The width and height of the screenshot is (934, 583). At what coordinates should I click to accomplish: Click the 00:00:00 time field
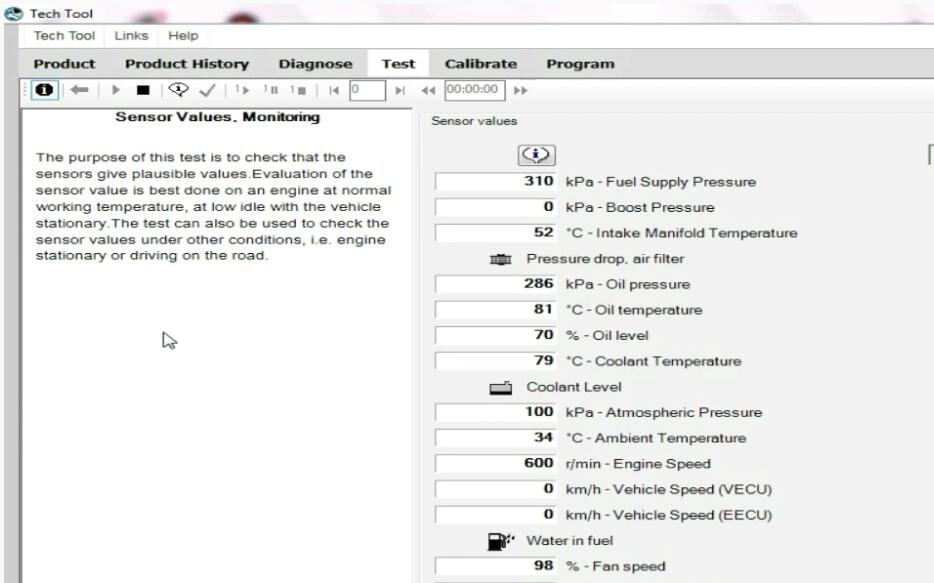(x=475, y=90)
